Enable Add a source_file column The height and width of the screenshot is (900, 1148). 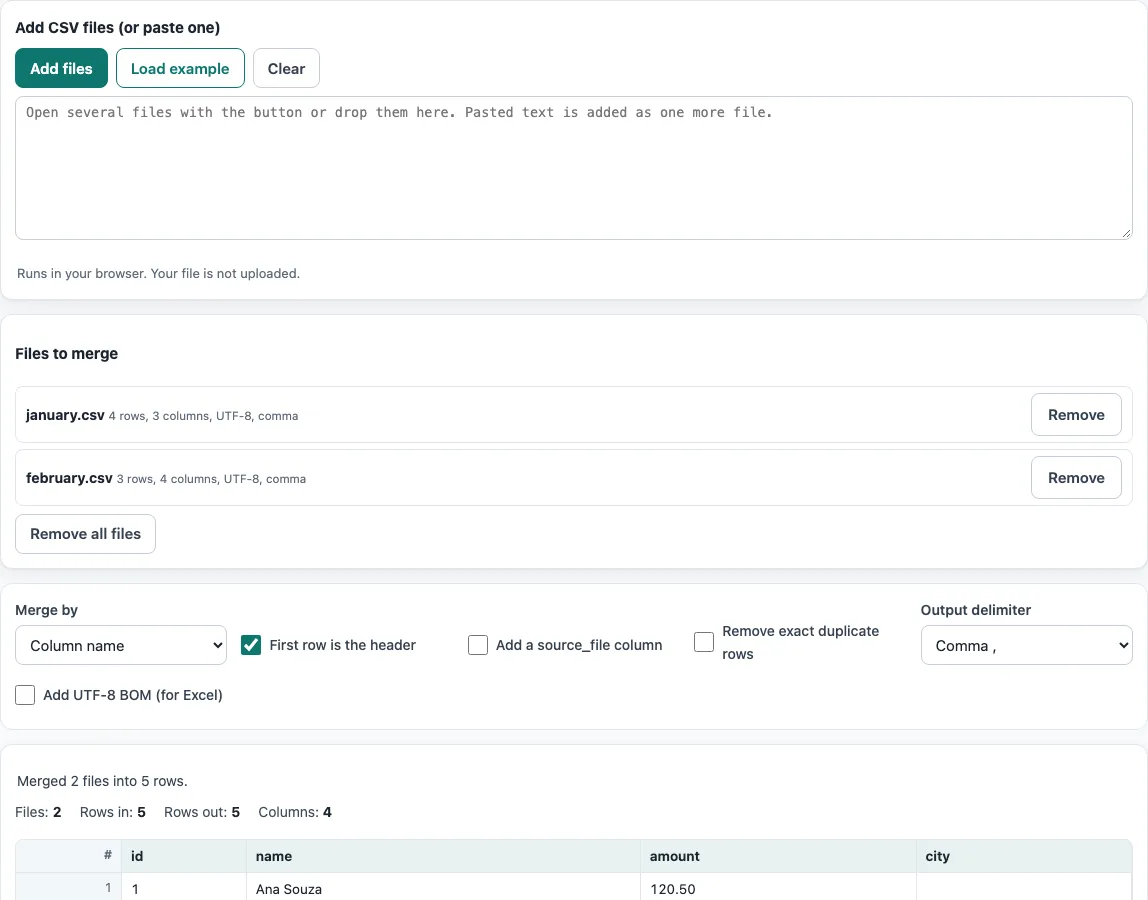[x=478, y=645]
